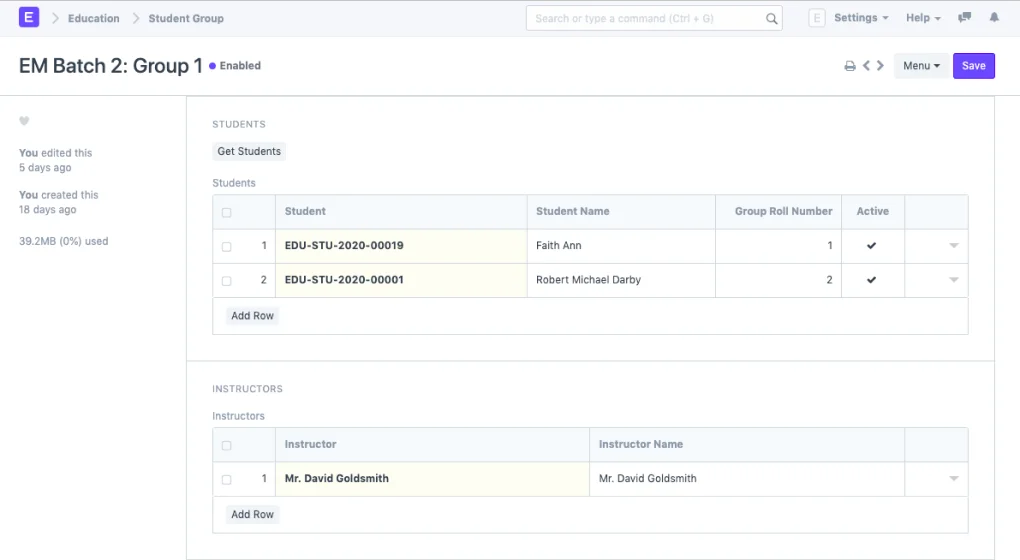The width and height of the screenshot is (1020, 560).
Task: Open the Settings dropdown
Action: pyautogui.click(x=861, y=18)
